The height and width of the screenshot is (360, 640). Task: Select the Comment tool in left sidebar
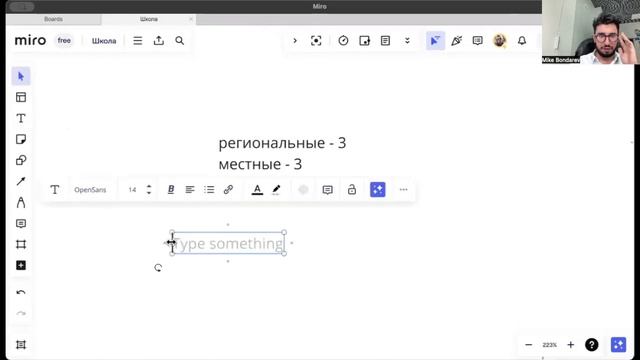coord(21,224)
